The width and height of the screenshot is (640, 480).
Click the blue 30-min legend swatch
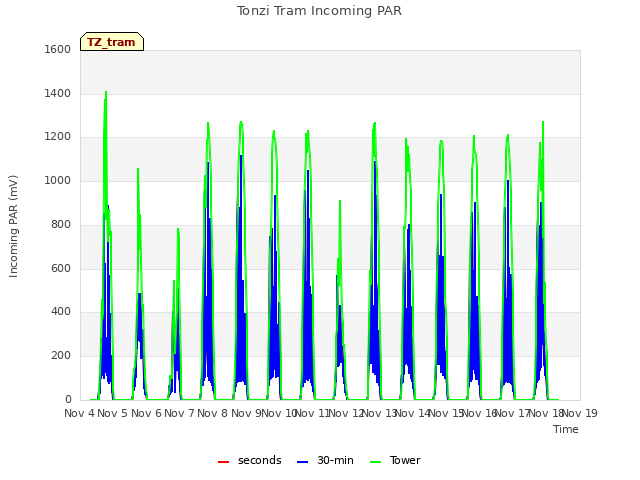302,462
